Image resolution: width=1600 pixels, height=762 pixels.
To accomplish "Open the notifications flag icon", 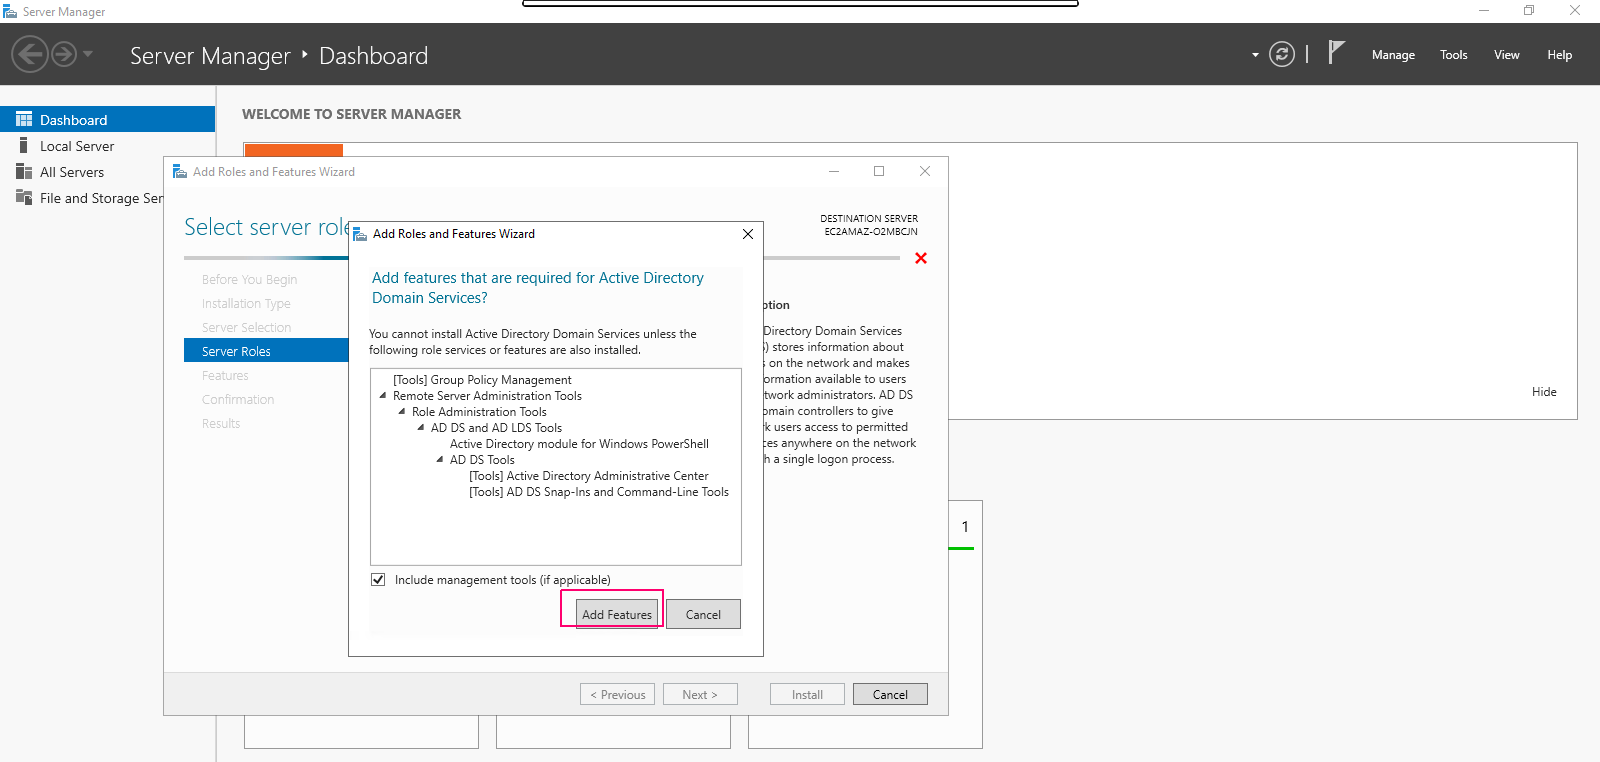I will [1336, 52].
